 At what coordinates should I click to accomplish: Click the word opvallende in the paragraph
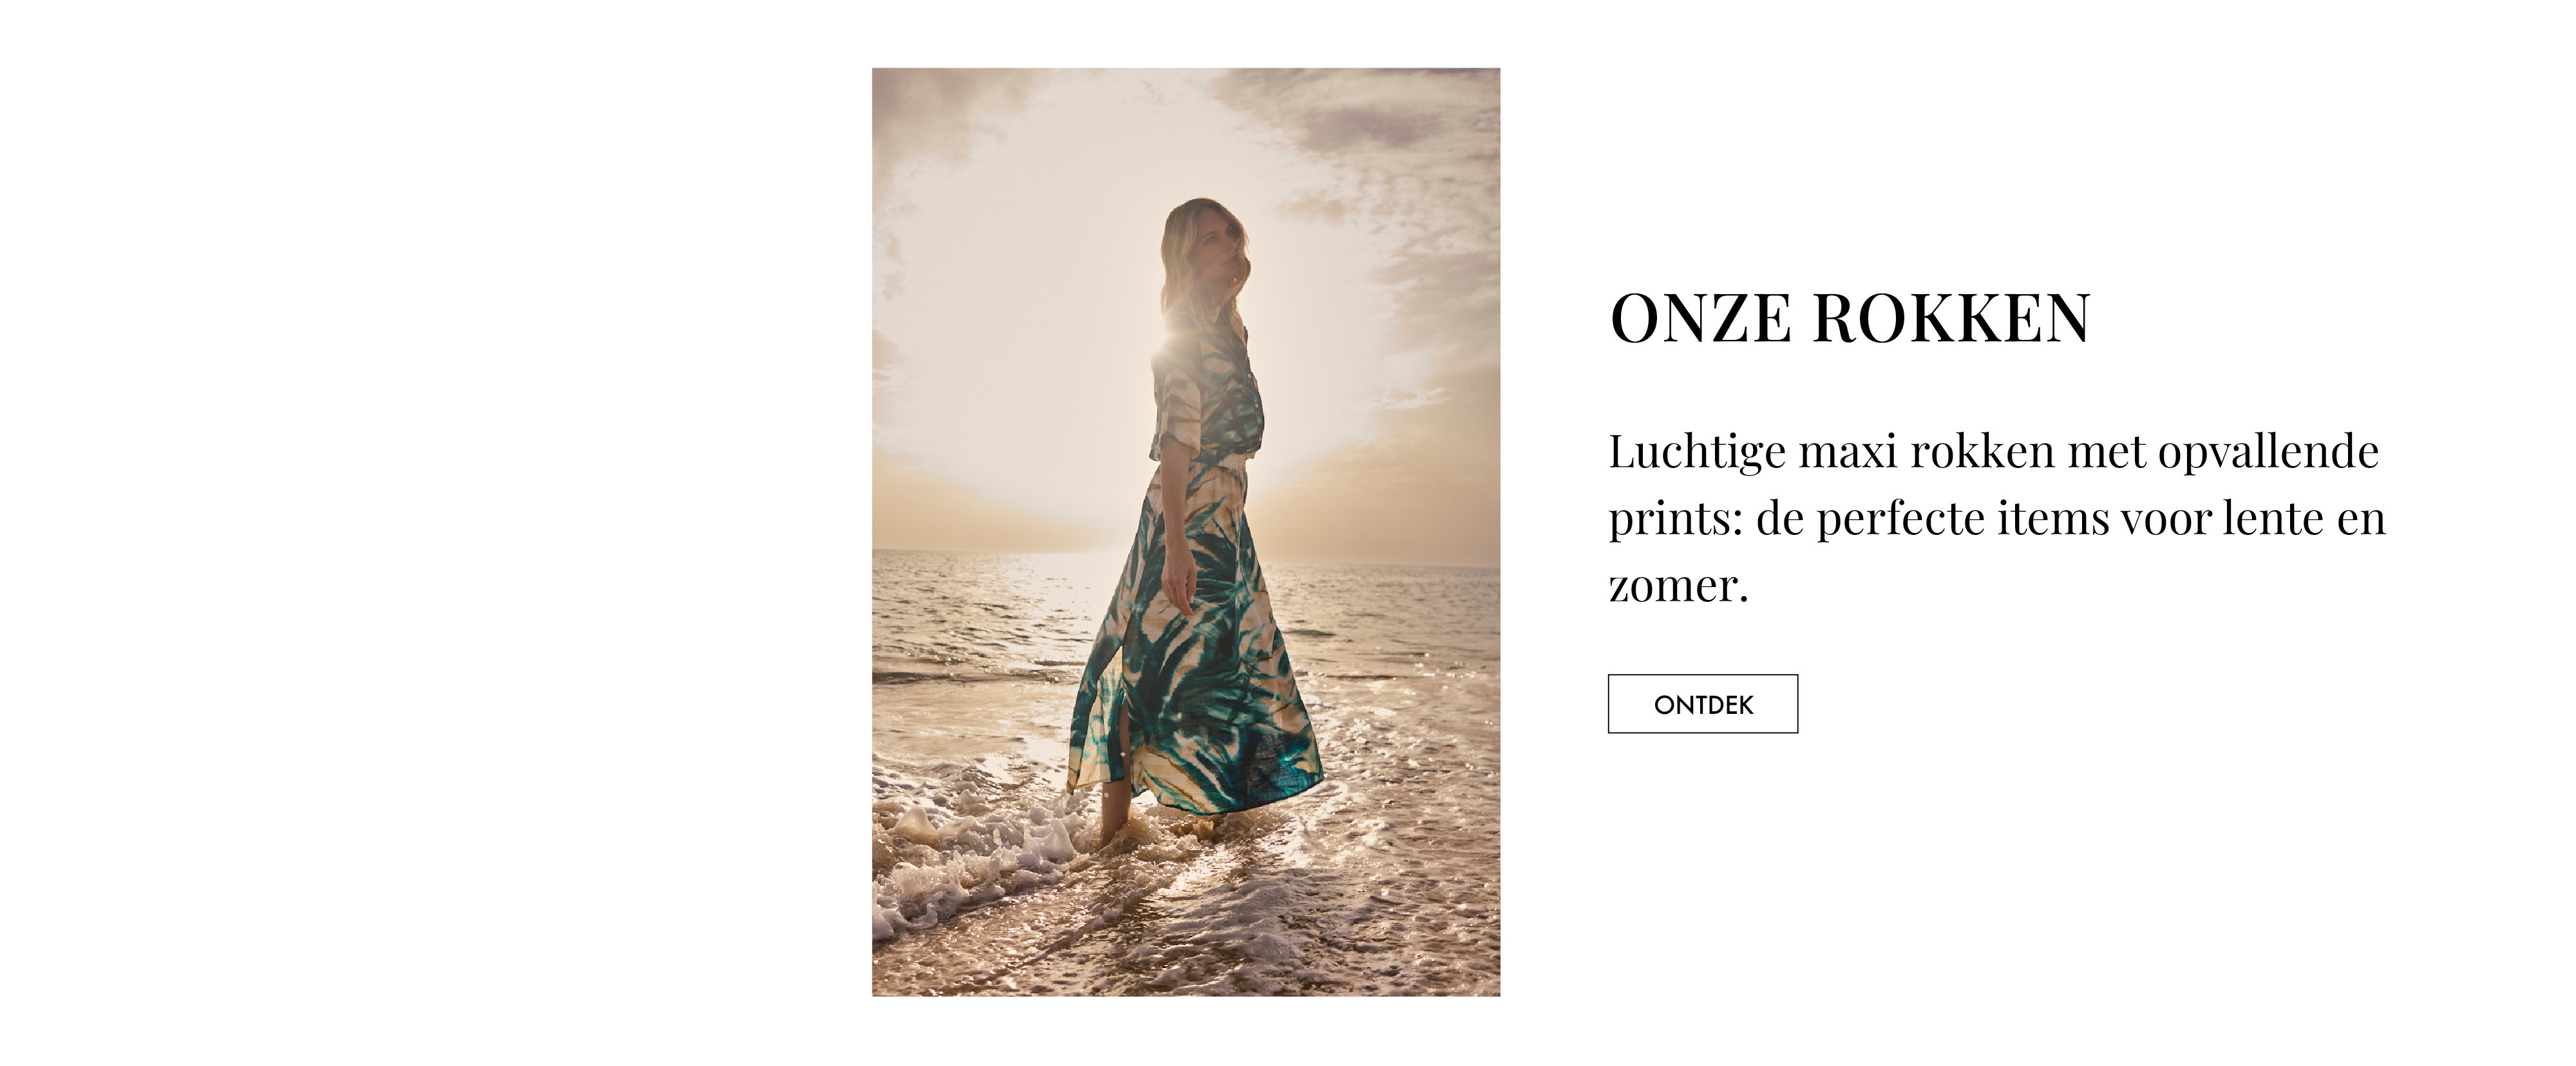point(2268,453)
